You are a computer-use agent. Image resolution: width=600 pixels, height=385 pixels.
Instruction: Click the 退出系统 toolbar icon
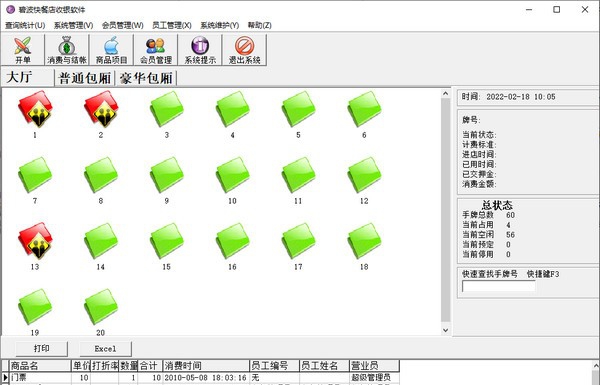tap(245, 50)
